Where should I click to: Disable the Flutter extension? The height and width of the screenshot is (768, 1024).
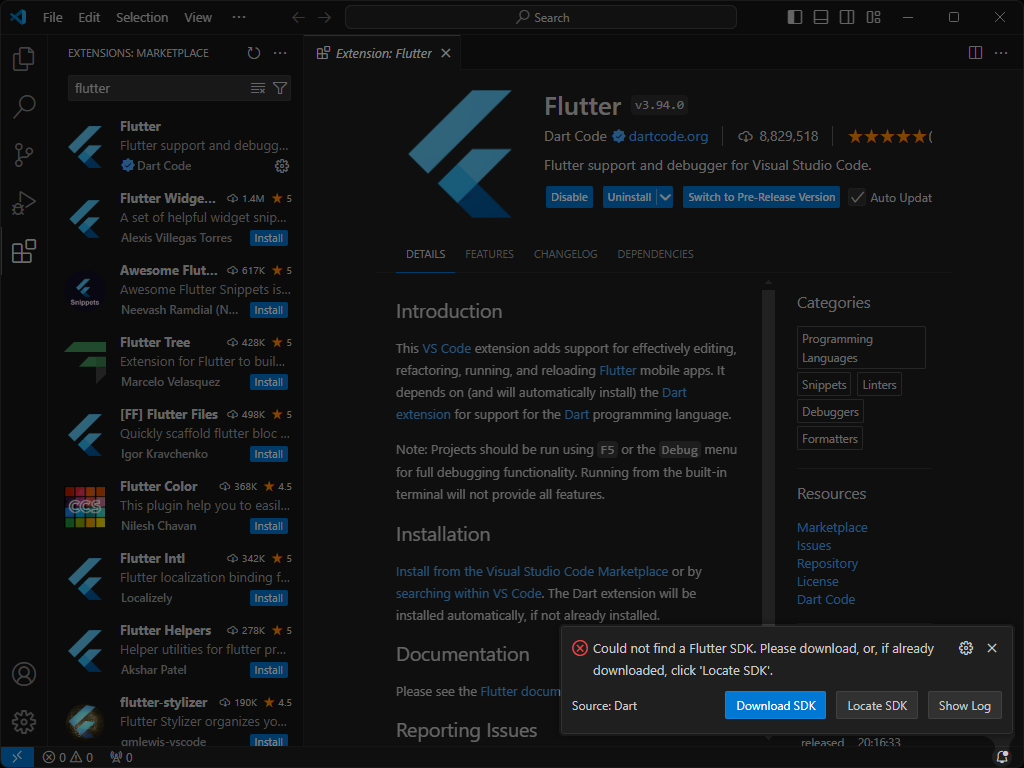[x=569, y=197]
